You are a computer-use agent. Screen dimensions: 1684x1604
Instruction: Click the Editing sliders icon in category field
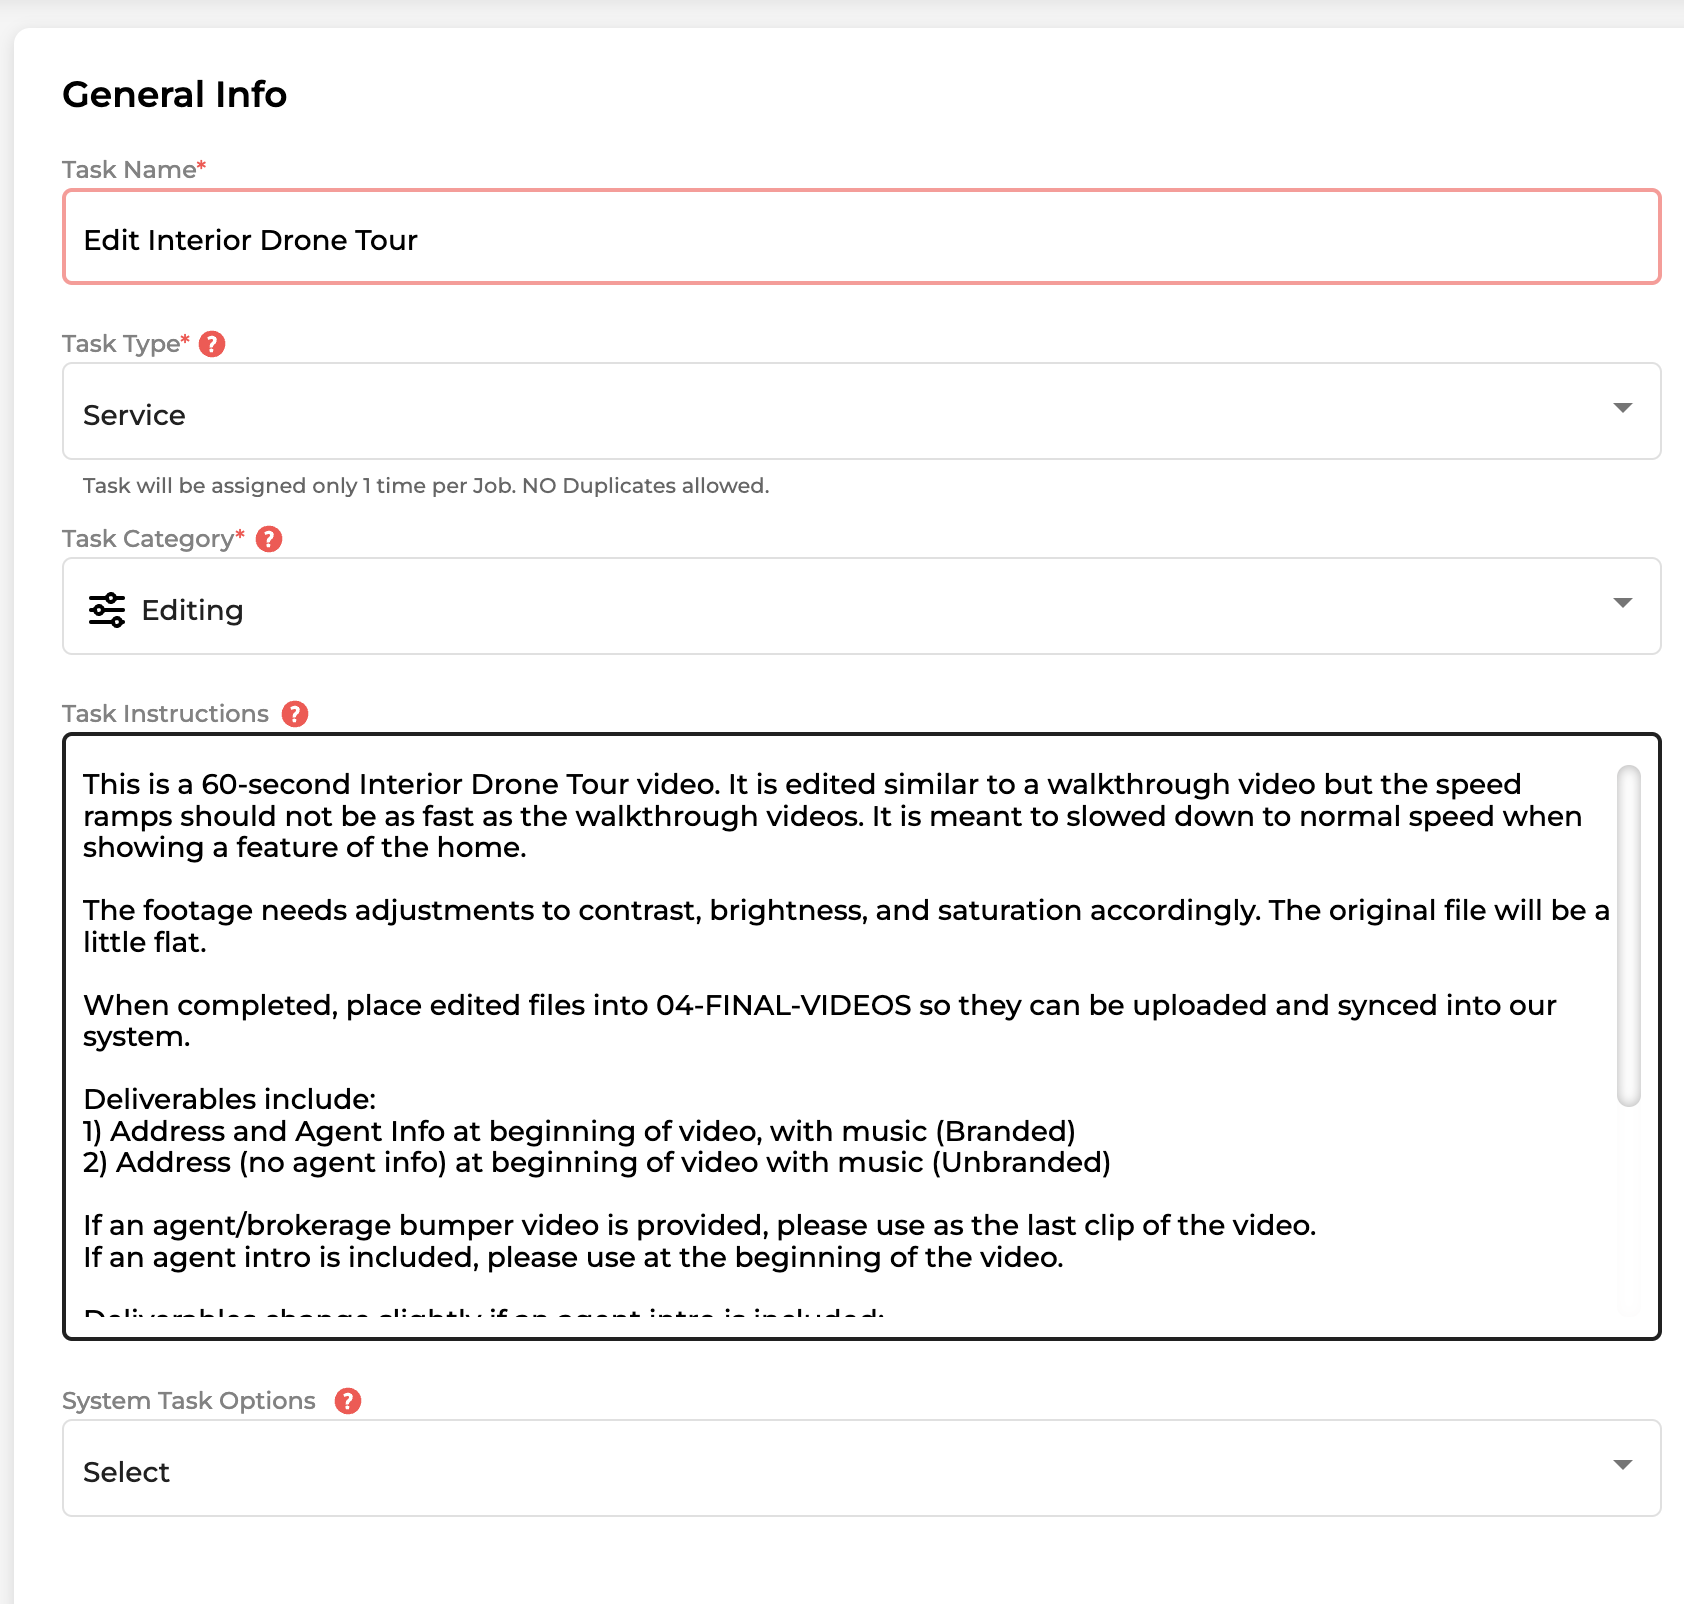(107, 610)
